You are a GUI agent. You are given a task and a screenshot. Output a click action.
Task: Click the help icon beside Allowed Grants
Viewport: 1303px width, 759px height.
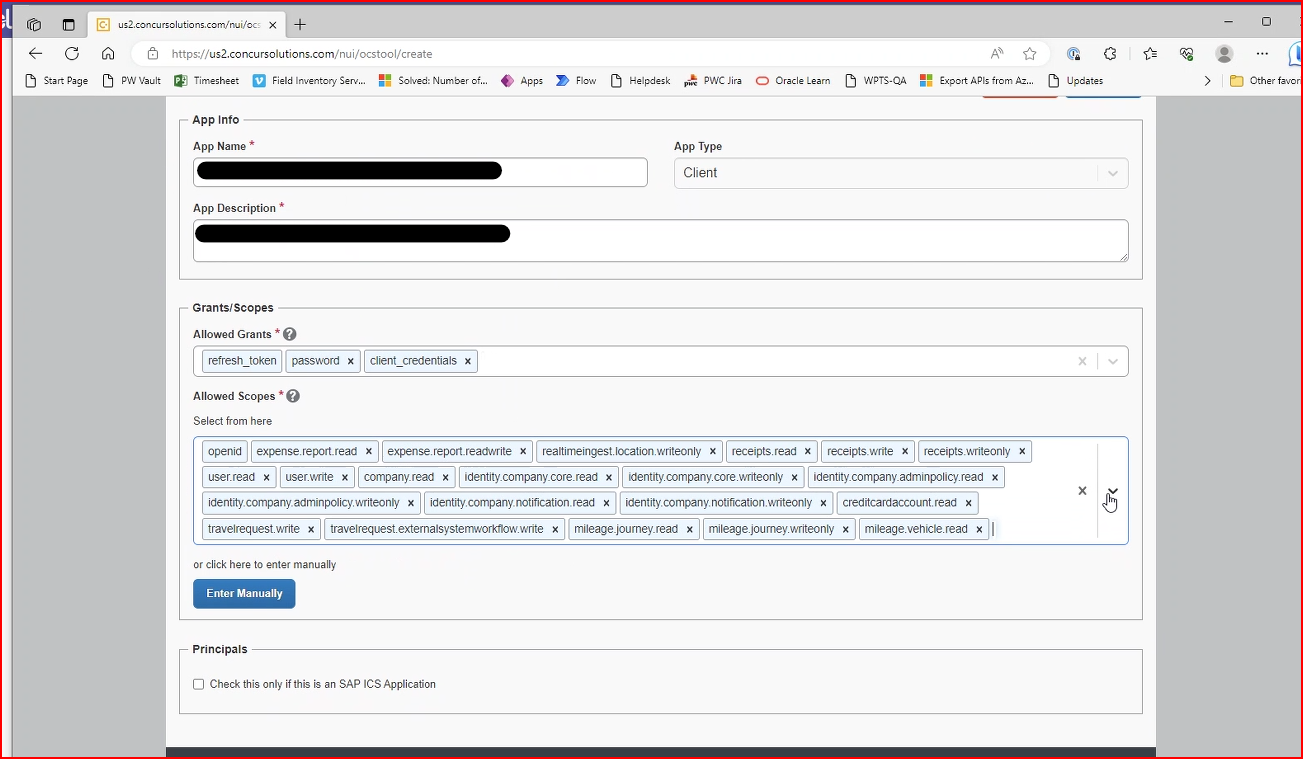pos(290,334)
